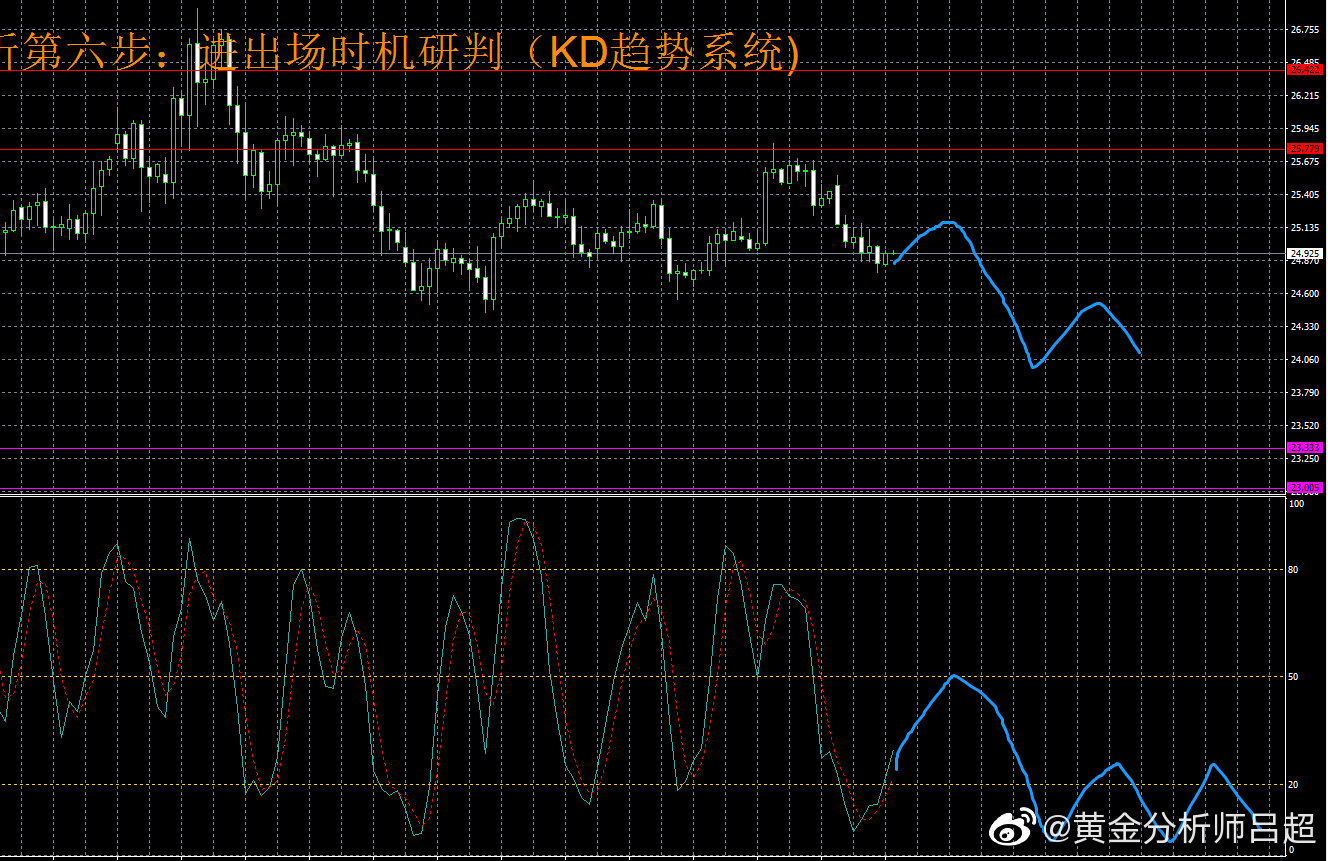The height and width of the screenshot is (861, 1328).
Task: Click blue KD forecast peak at 50 level
Action: (x=953, y=676)
